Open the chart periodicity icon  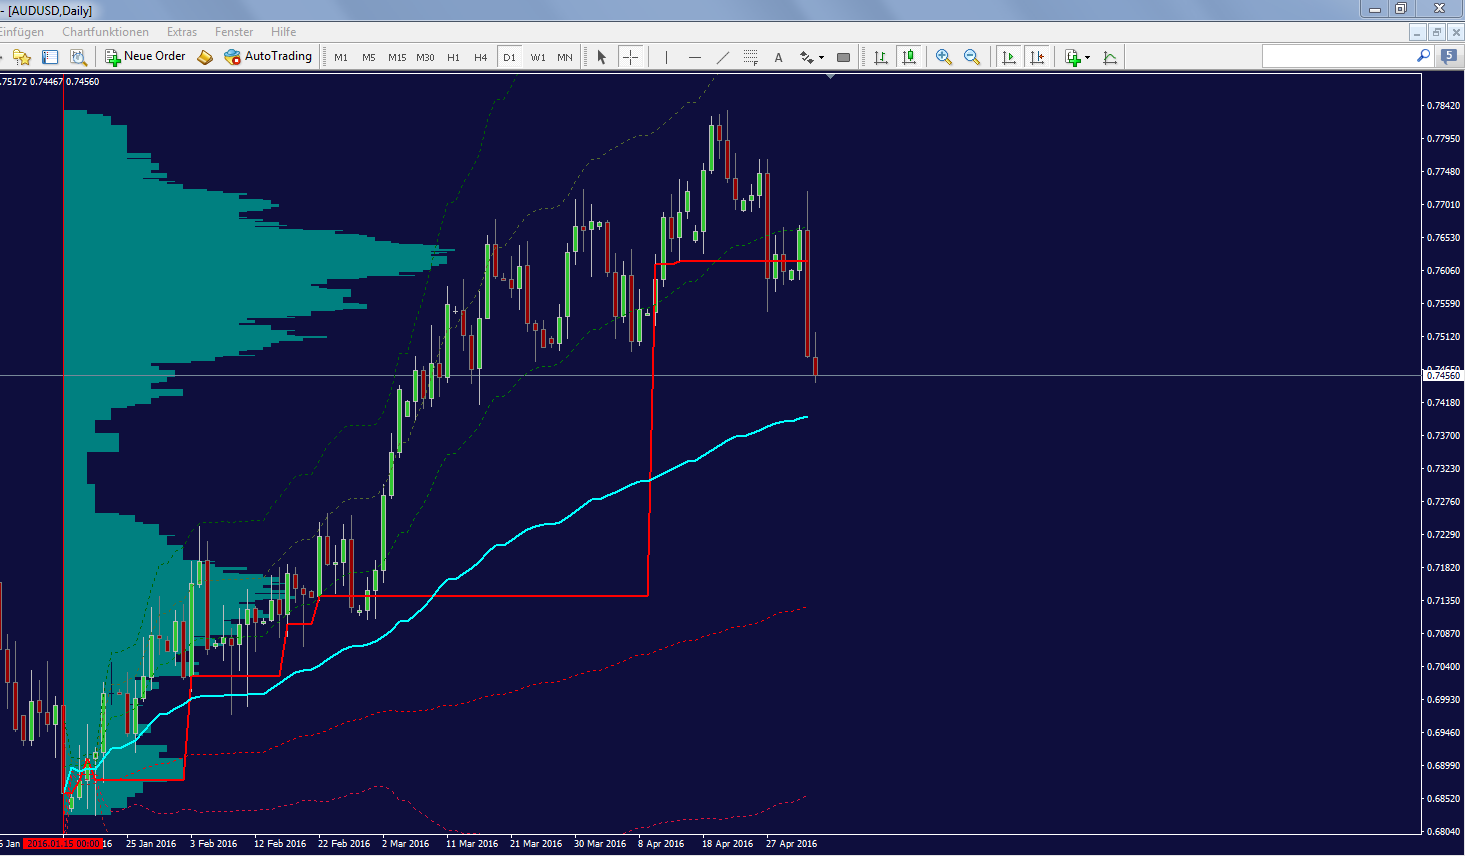click(1110, 57)
